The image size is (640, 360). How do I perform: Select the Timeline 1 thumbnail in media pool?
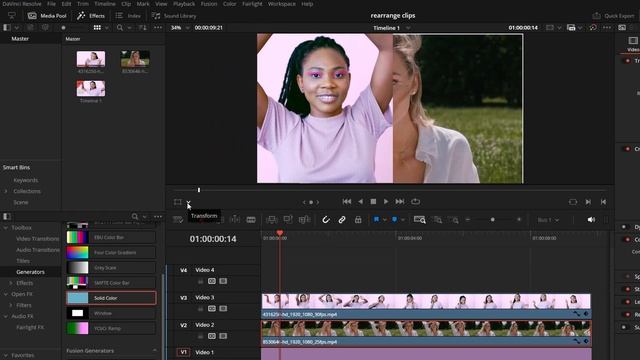(91, 88)
